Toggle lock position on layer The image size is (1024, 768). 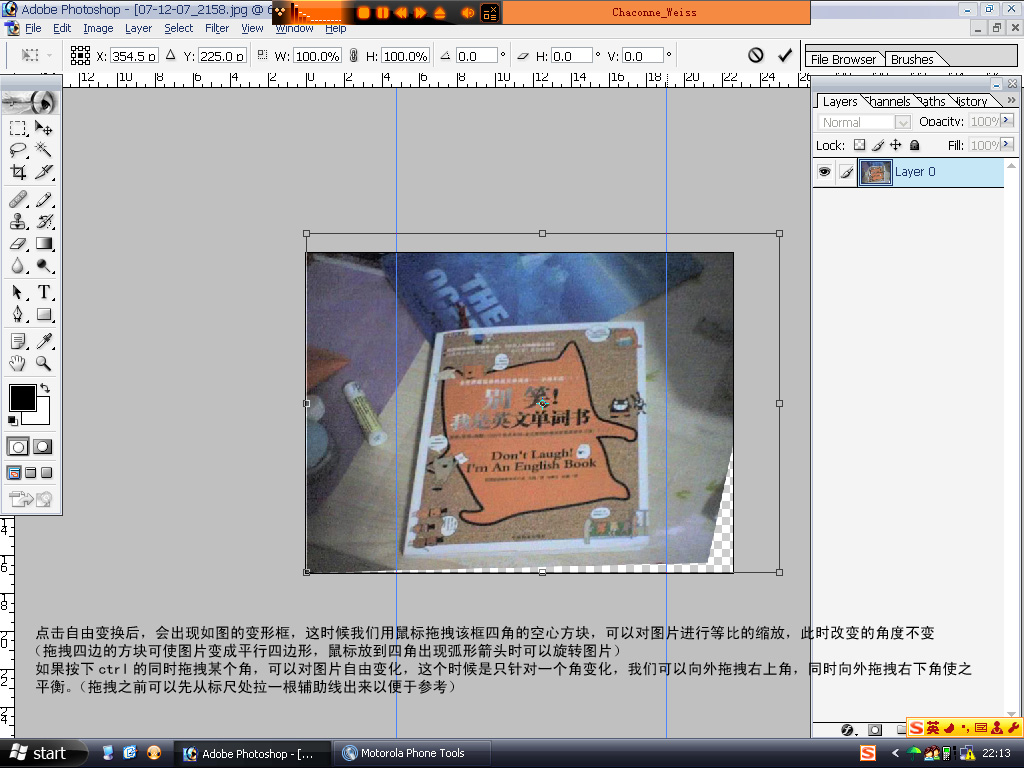(x=896, y=145)
